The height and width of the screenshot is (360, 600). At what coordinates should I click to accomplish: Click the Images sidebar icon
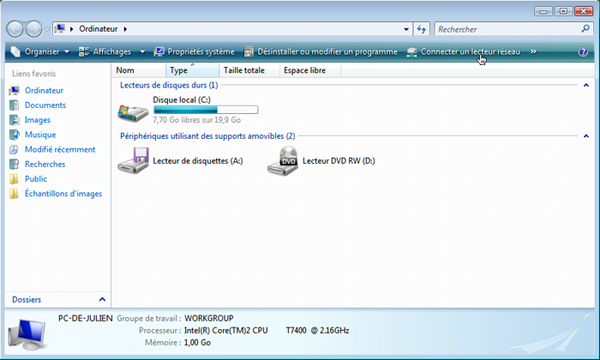[14, 120]
